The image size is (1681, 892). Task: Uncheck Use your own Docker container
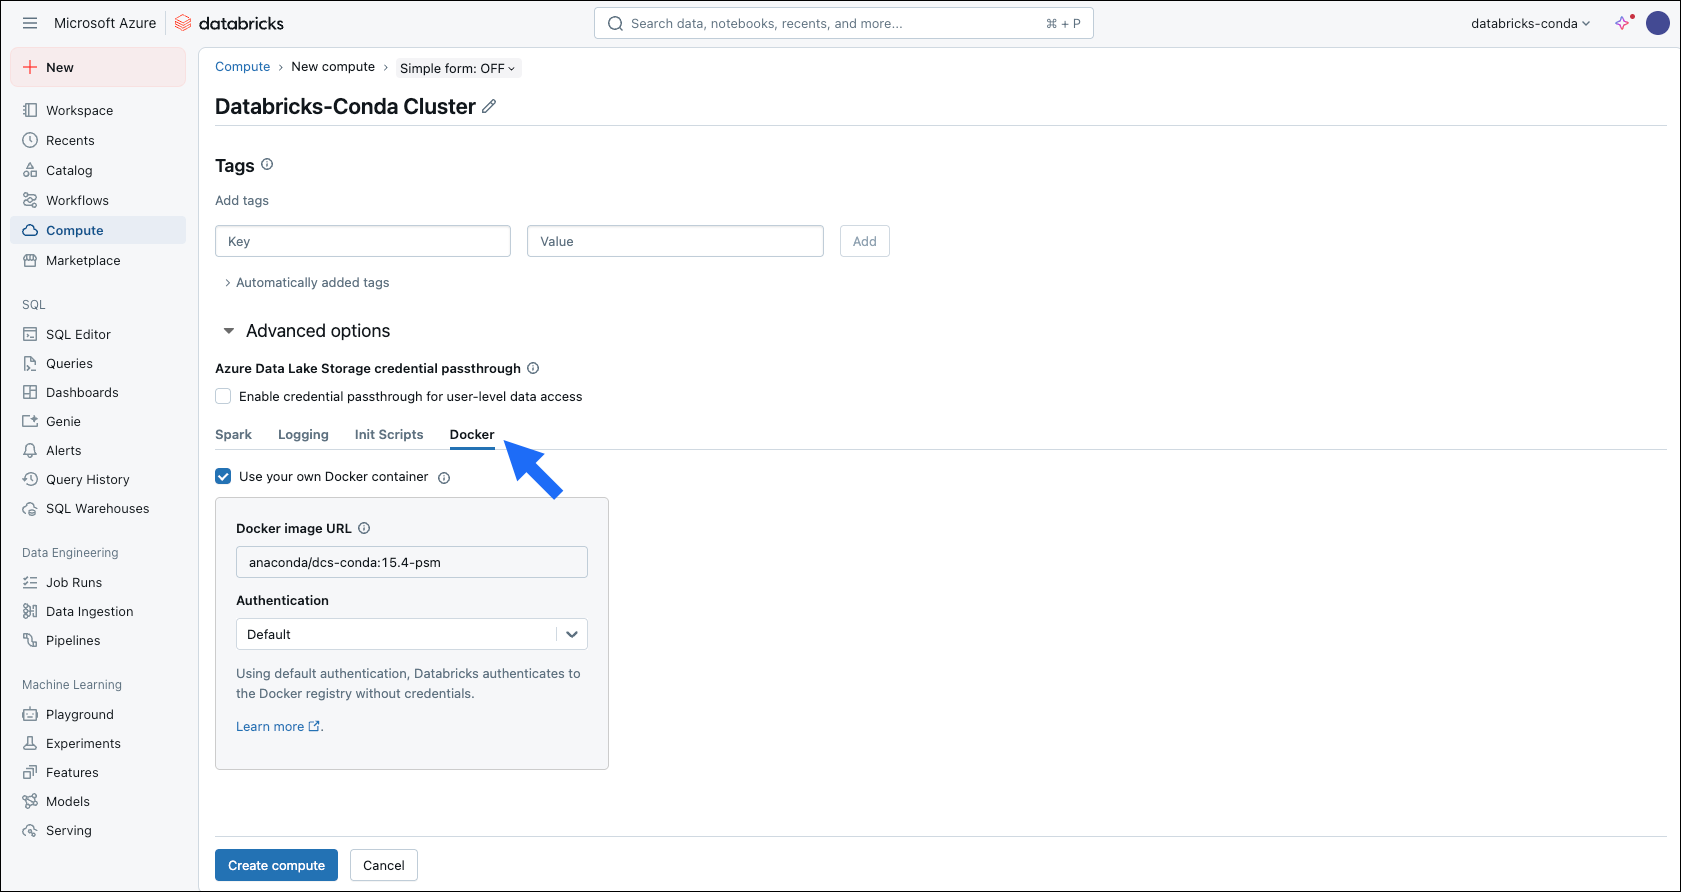click(x=223, y=476)
